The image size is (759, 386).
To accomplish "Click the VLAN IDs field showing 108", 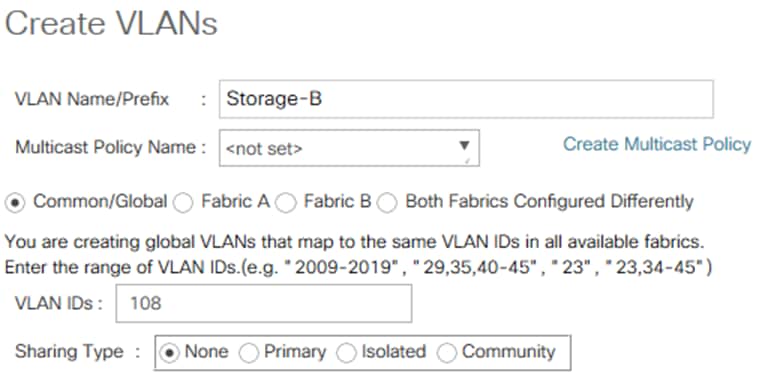I will click(264, 303).
